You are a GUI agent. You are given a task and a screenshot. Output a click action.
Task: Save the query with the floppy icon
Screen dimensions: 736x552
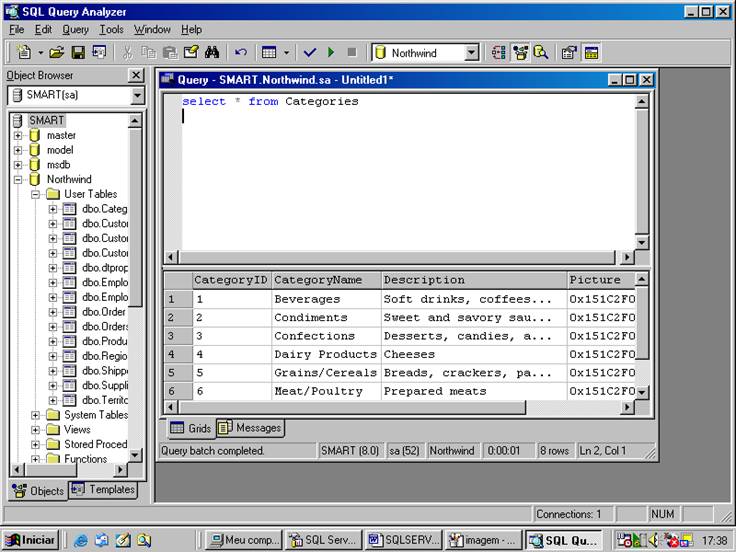click(x=78, y=53)
